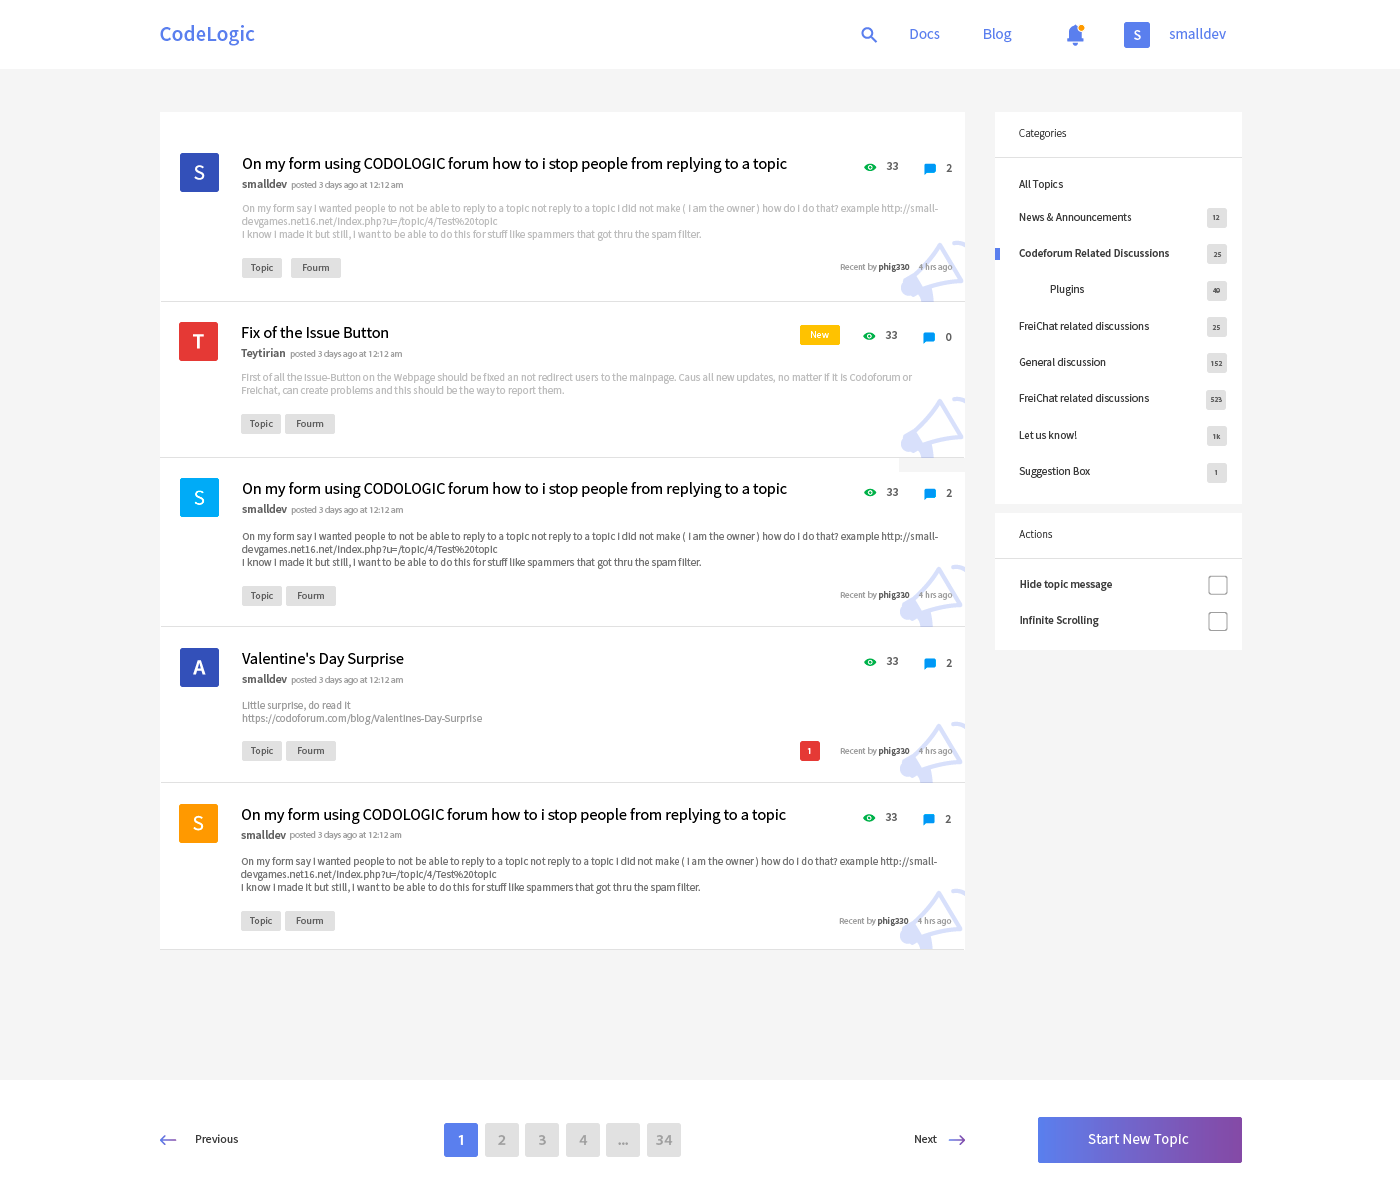
Task: Open 'Valentine's Day Surprise' topic
Action: 323,659
